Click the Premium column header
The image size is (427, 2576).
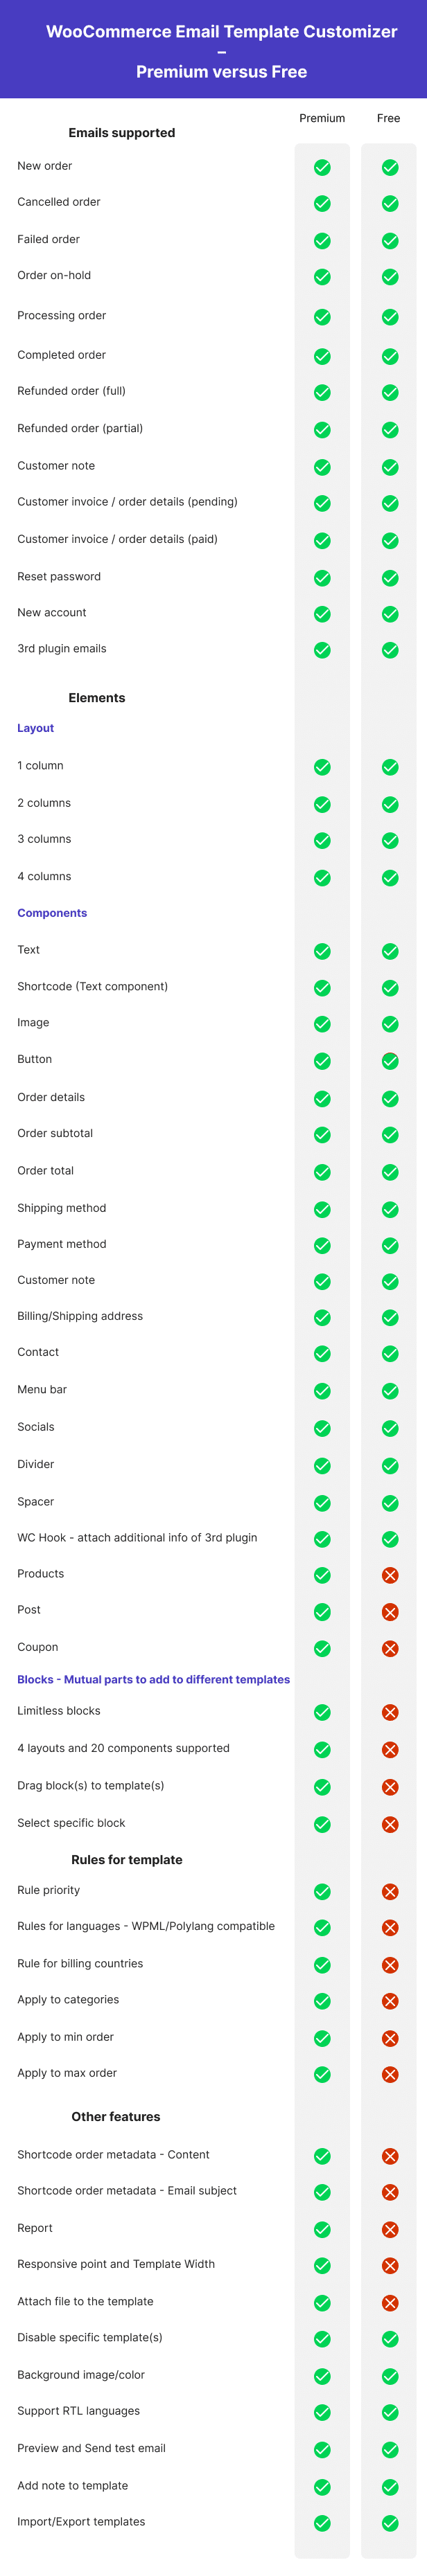pyautogui.click(x=322, y=118)
